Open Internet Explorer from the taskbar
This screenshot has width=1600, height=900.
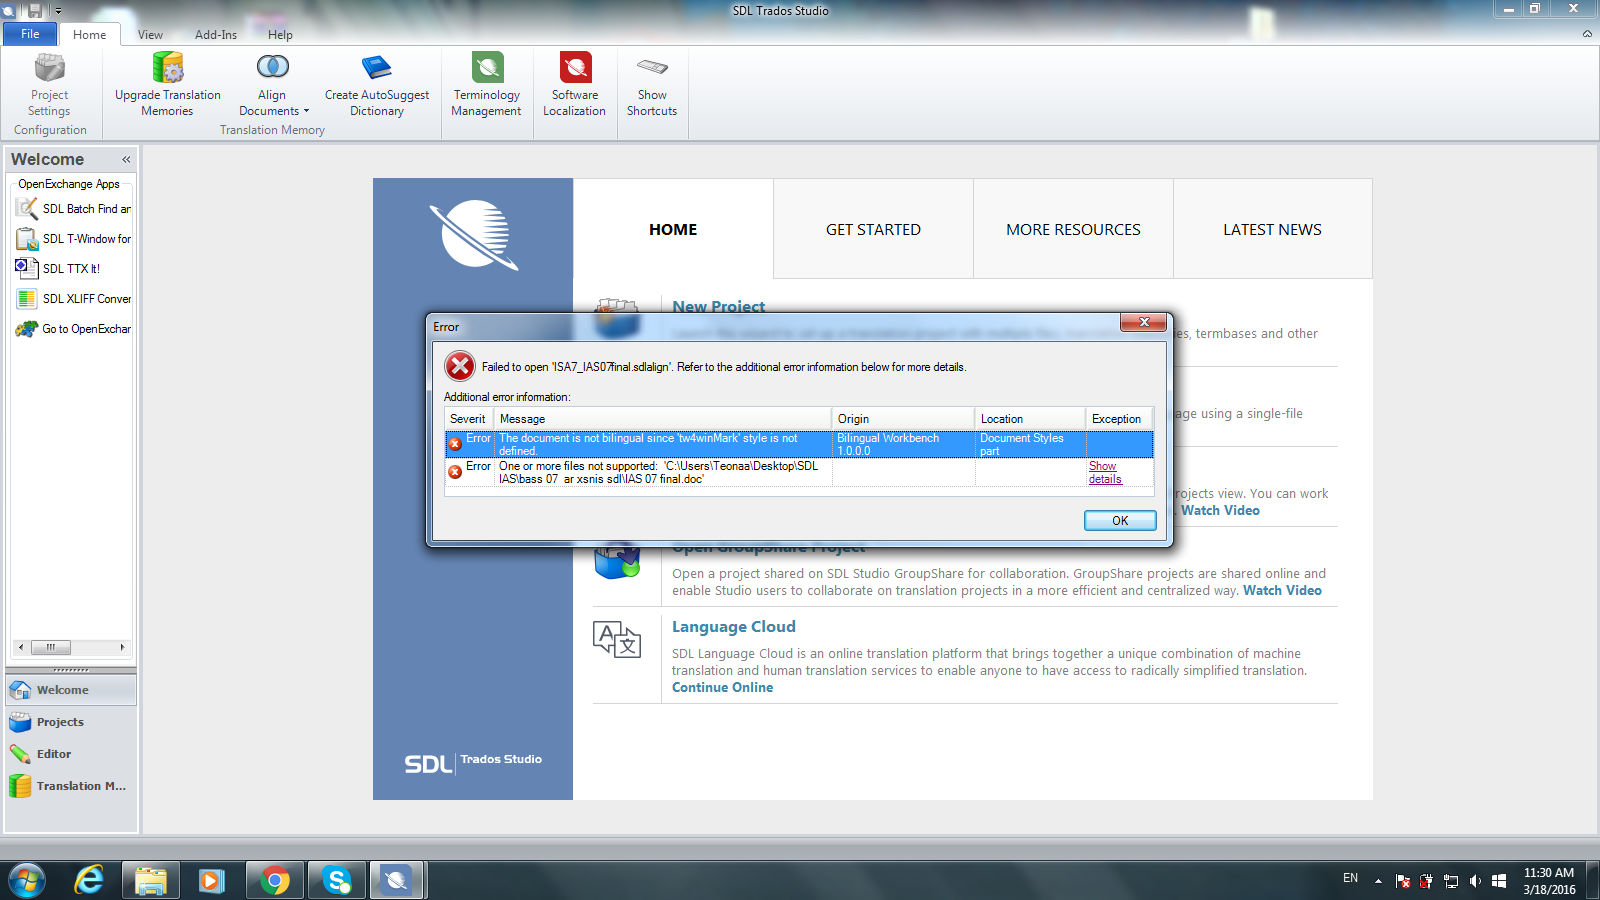89,881
